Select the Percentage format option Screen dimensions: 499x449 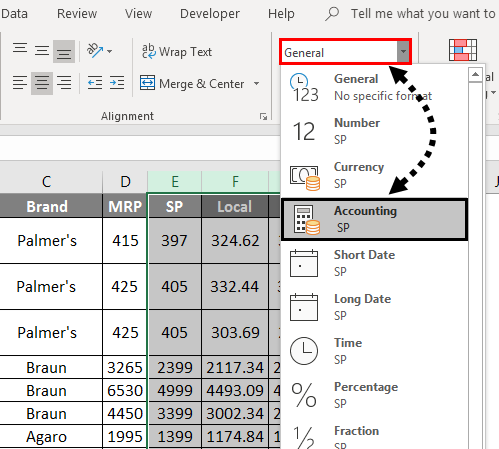374,395
